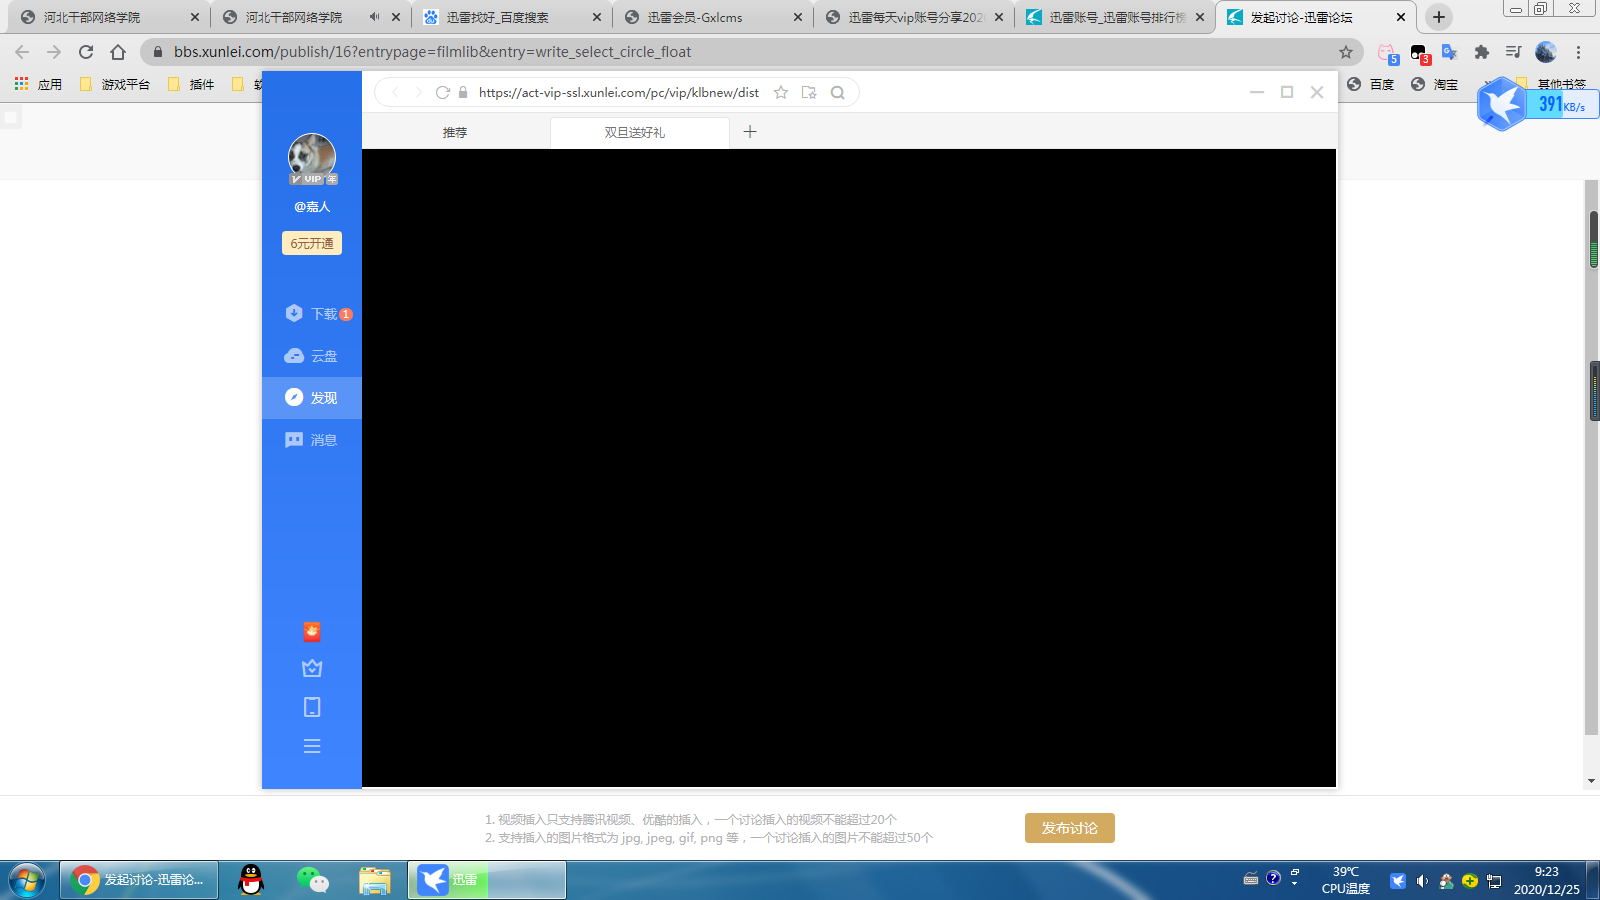Click the search magnifier in Xunlei address bar
The image size is (1600, 900).
click(838, 92)
